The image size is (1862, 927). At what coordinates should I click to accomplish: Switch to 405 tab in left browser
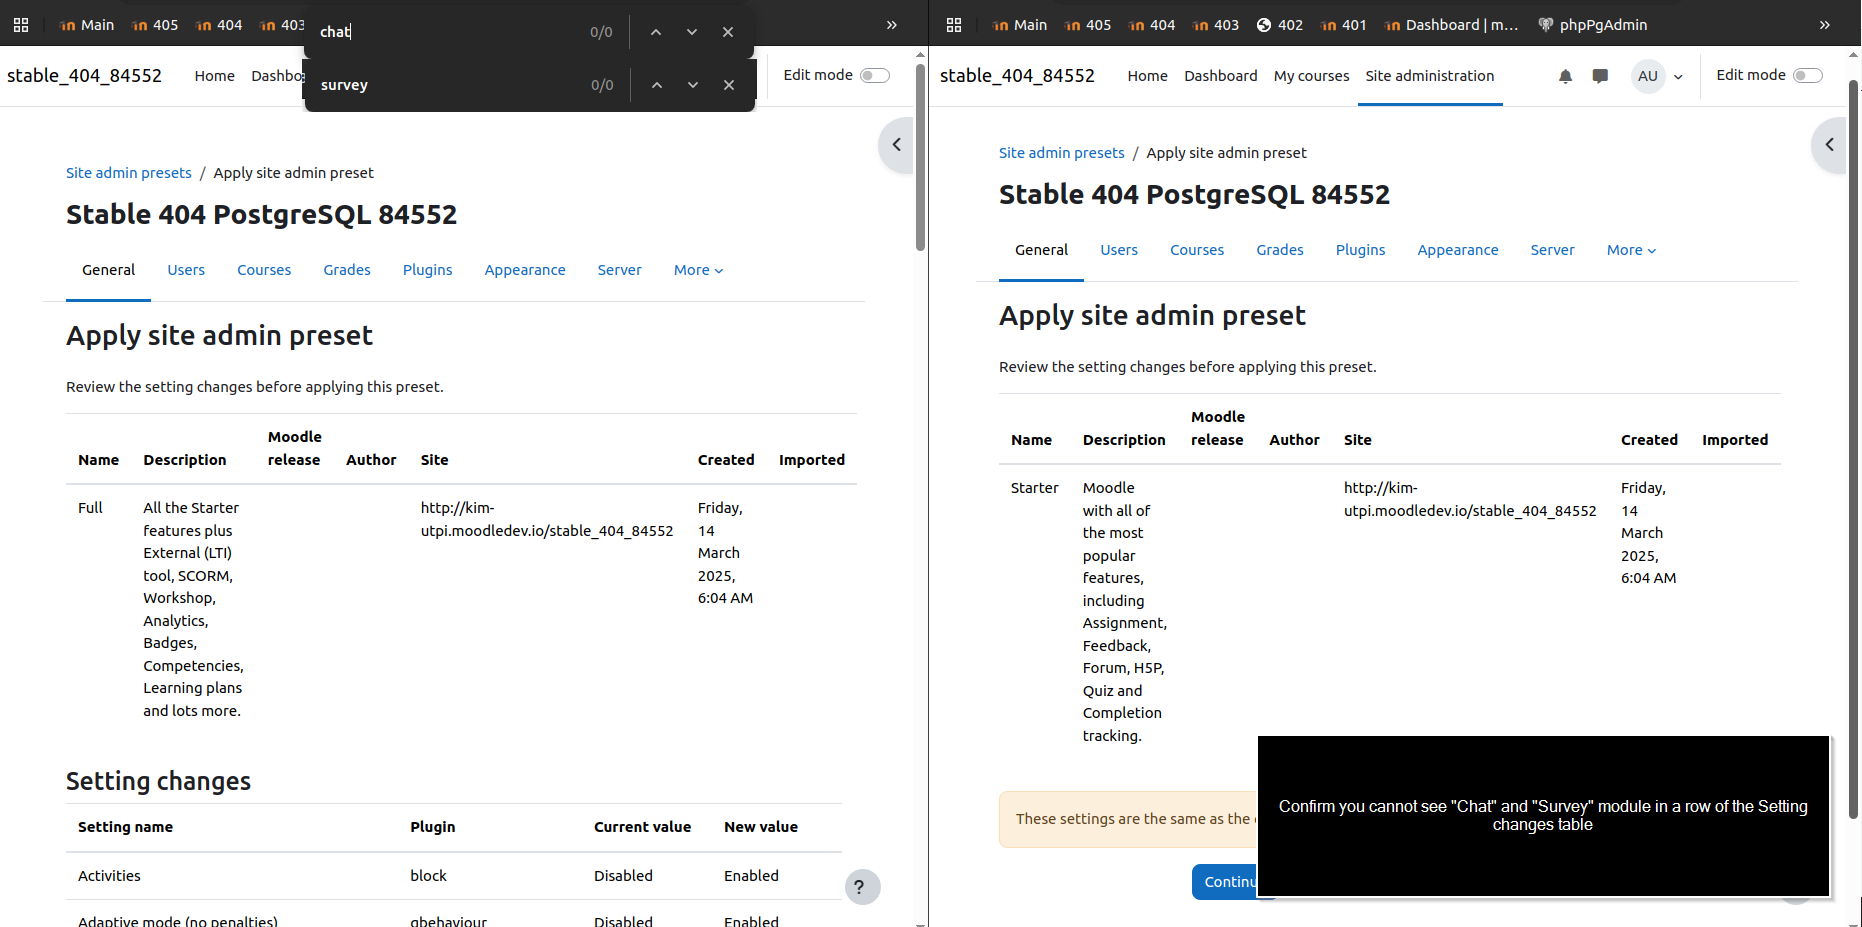(155, 25)
